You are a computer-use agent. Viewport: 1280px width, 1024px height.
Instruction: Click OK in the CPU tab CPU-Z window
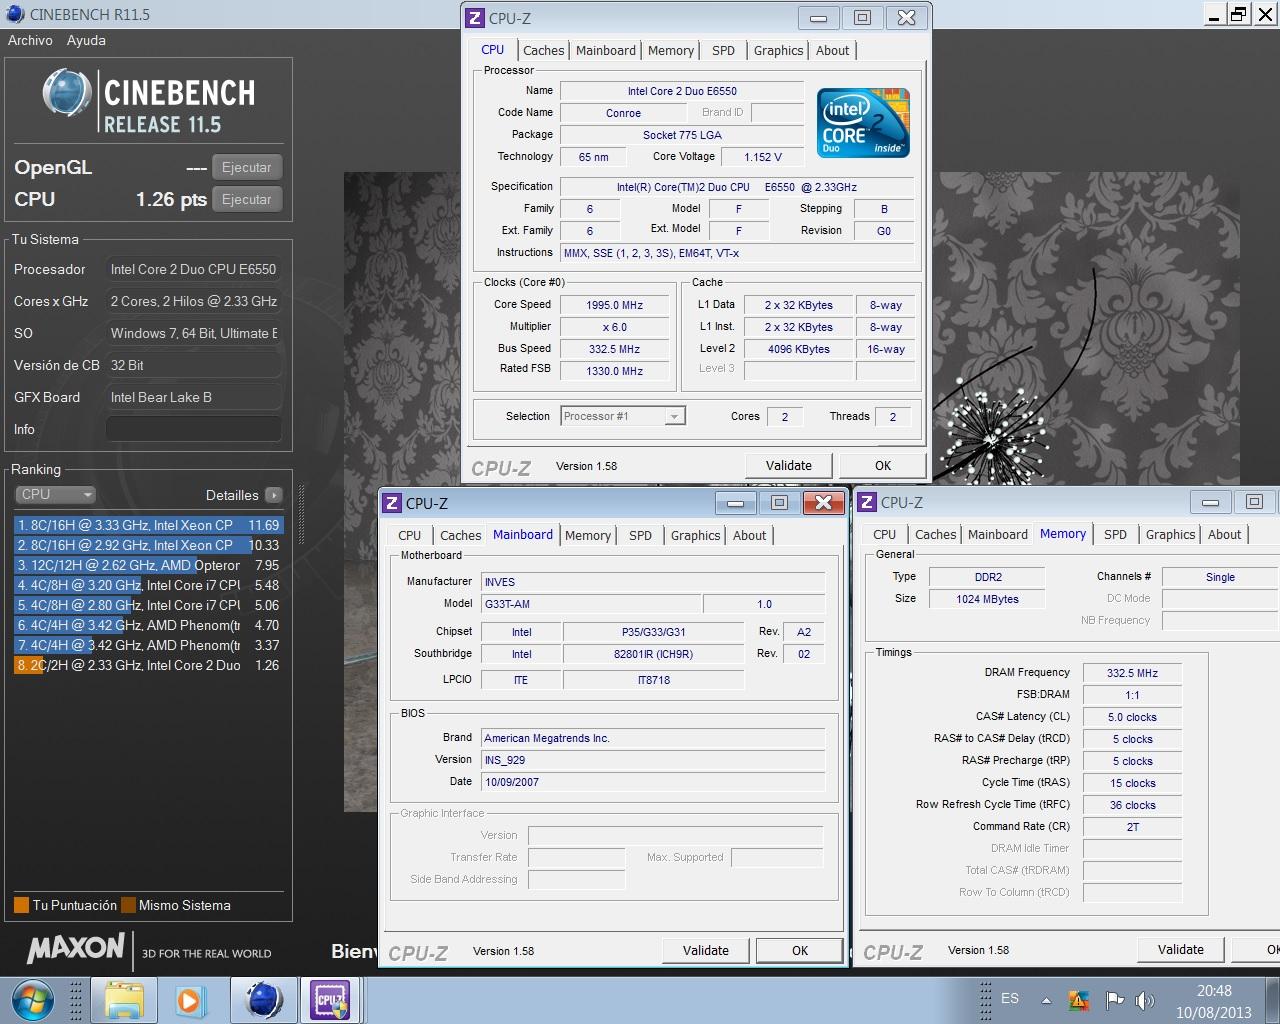pyautogui.click(x=883, y=465)
